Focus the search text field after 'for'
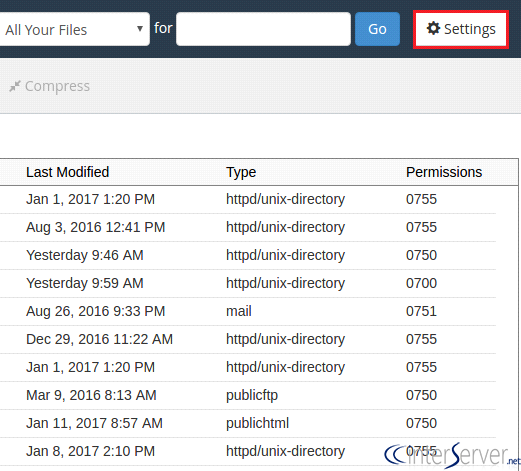 coord(263,29)
